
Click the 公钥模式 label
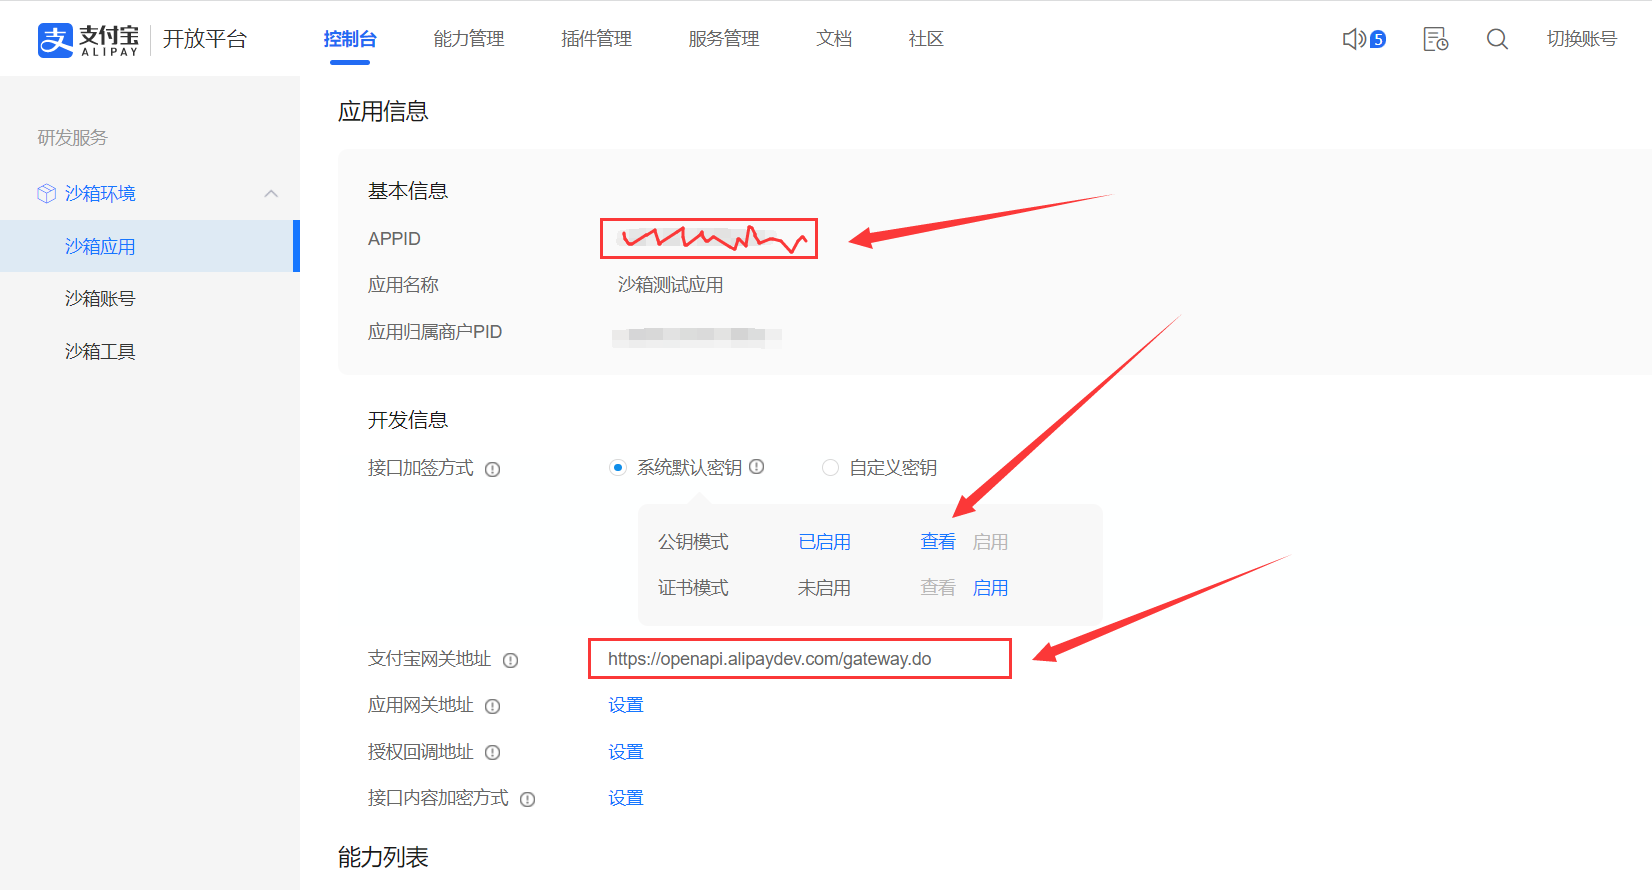click(693, 542)
